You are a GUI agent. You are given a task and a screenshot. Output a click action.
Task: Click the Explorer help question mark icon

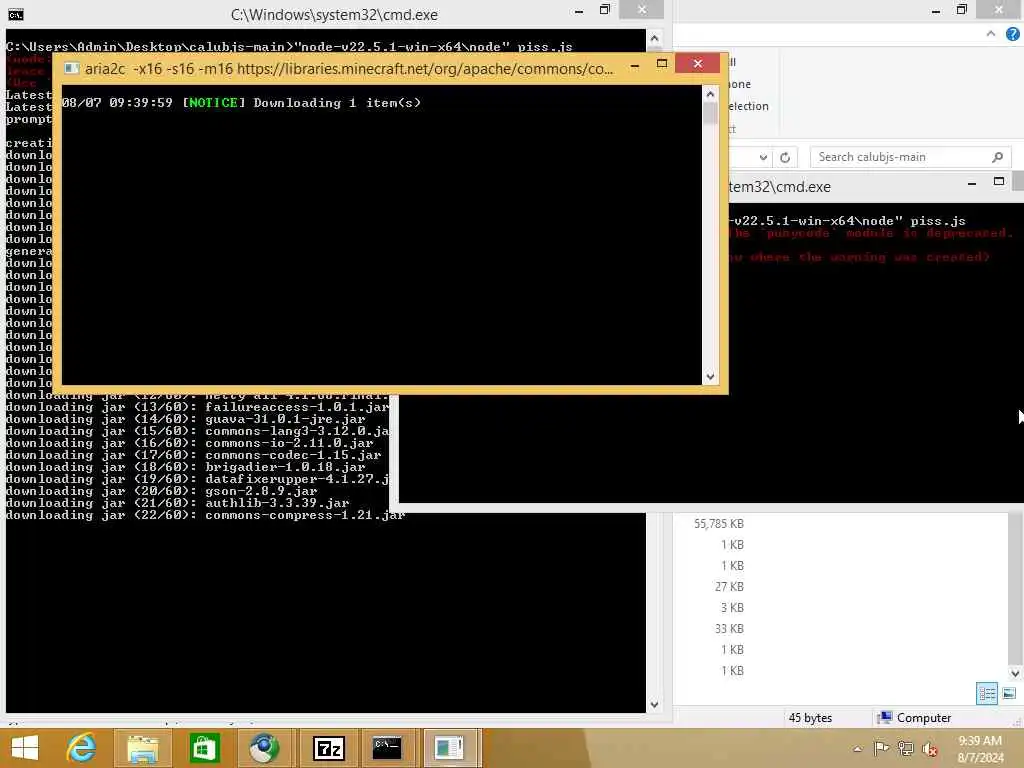click(1012, 34)
